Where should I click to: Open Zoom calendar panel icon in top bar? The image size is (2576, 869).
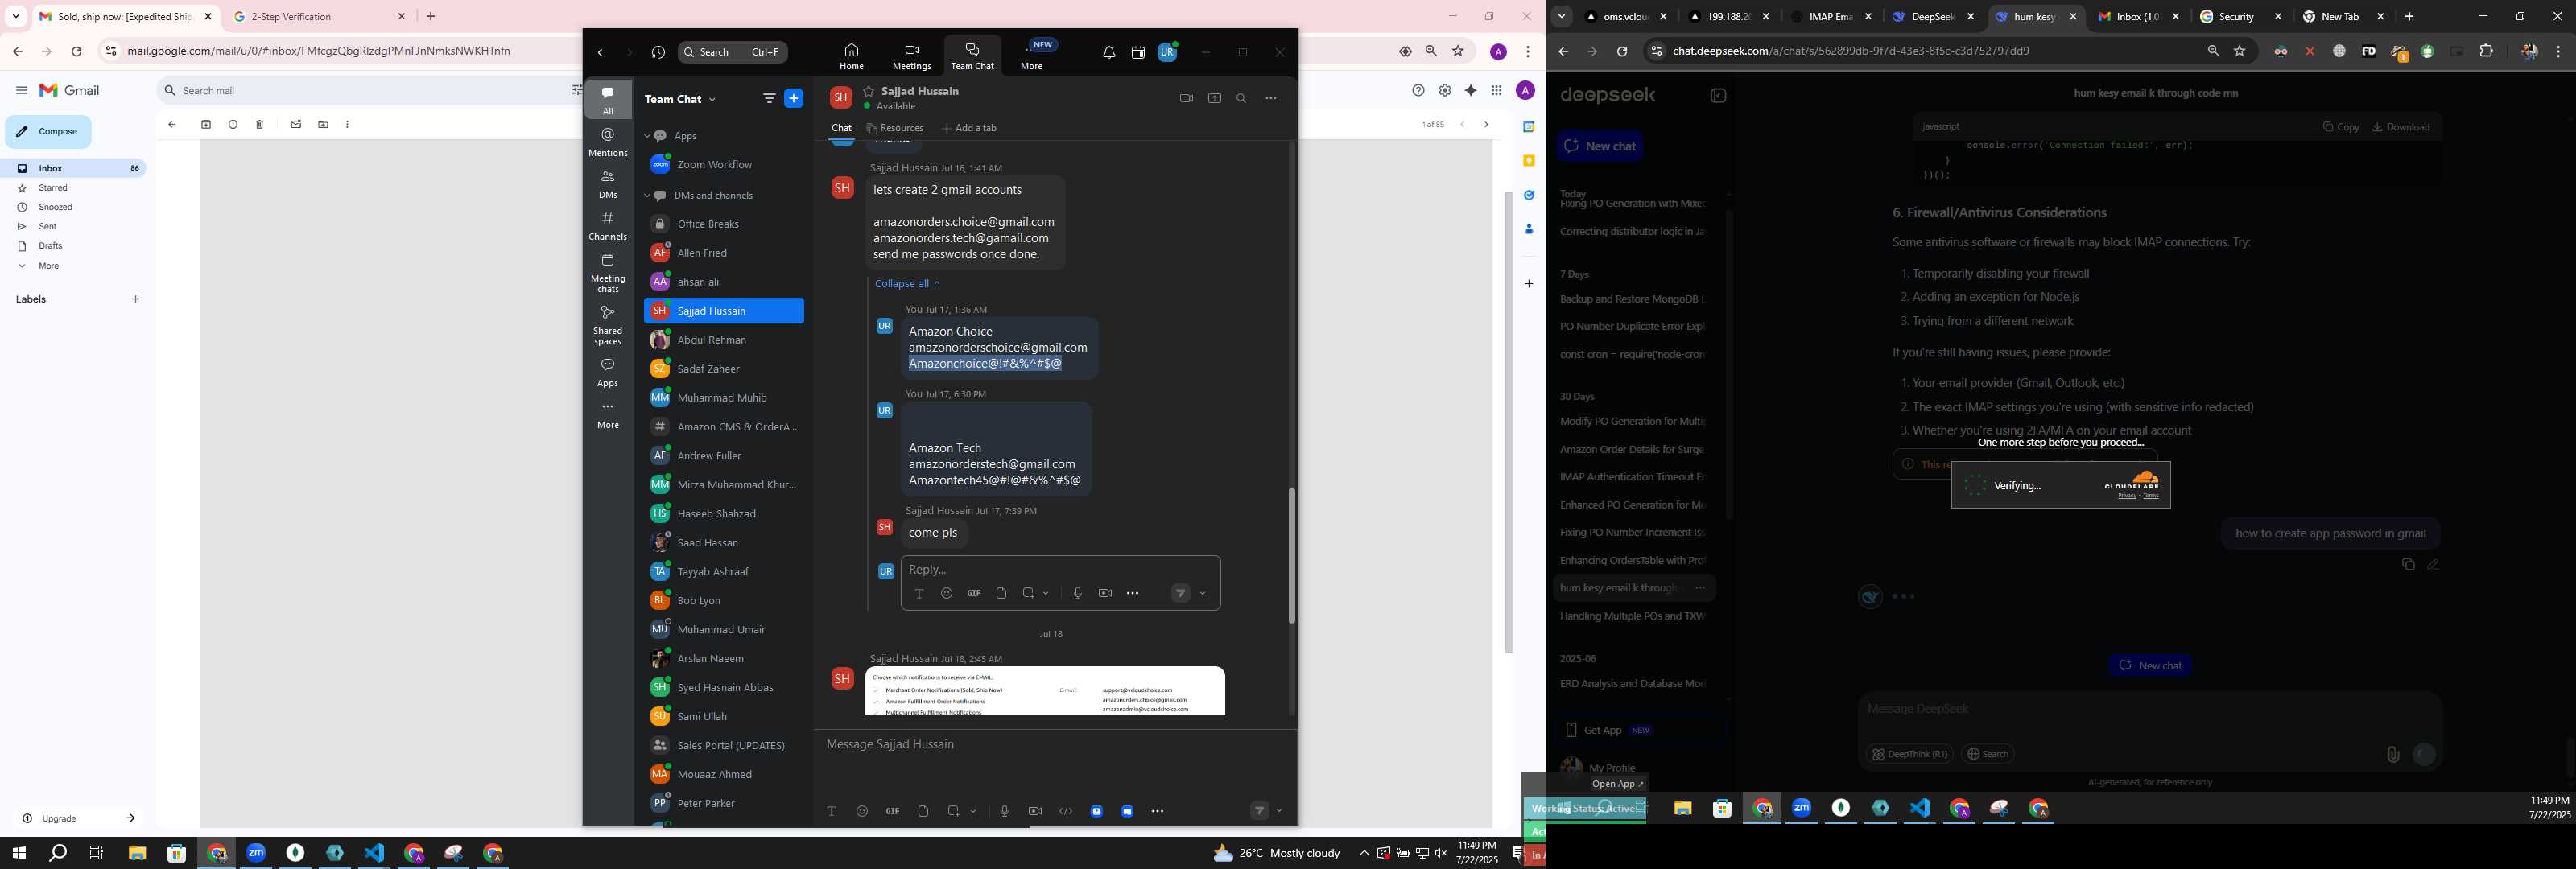click(x=1138, y=53)
